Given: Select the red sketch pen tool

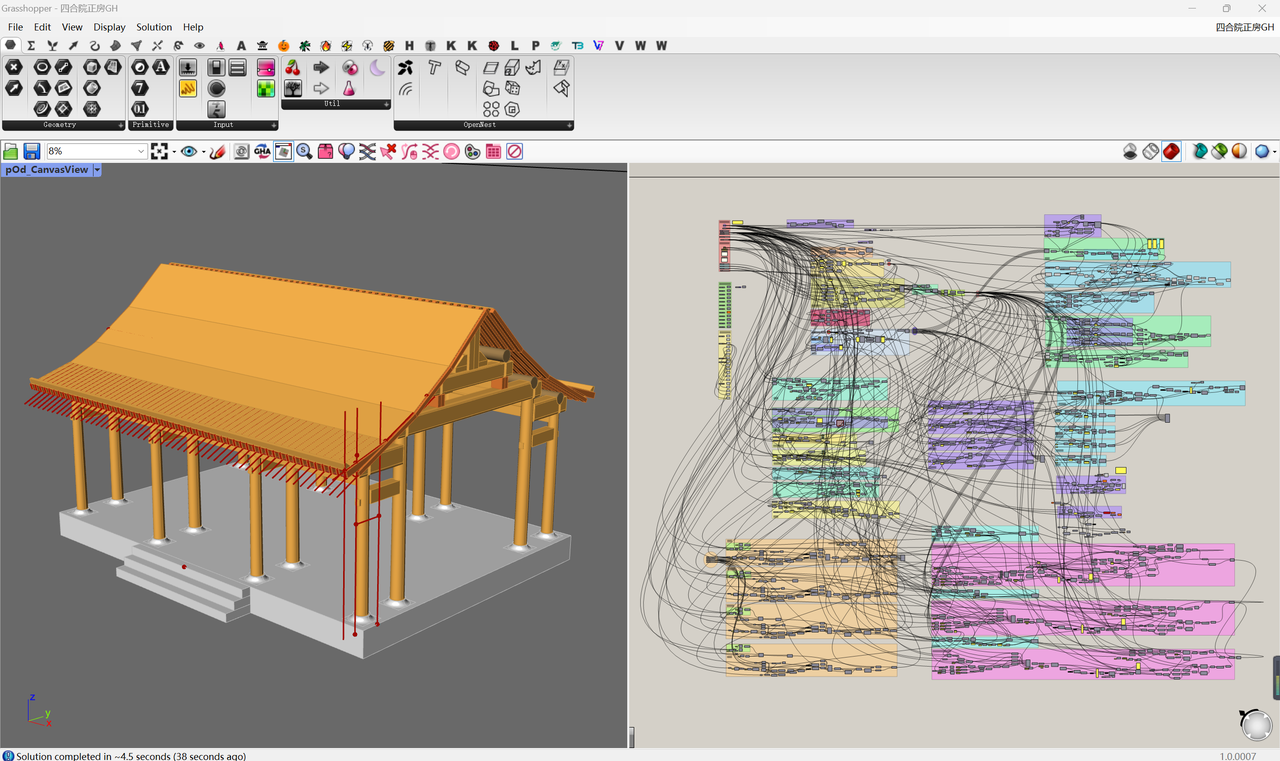Looking at the screenshot, I should pos(218,151).
